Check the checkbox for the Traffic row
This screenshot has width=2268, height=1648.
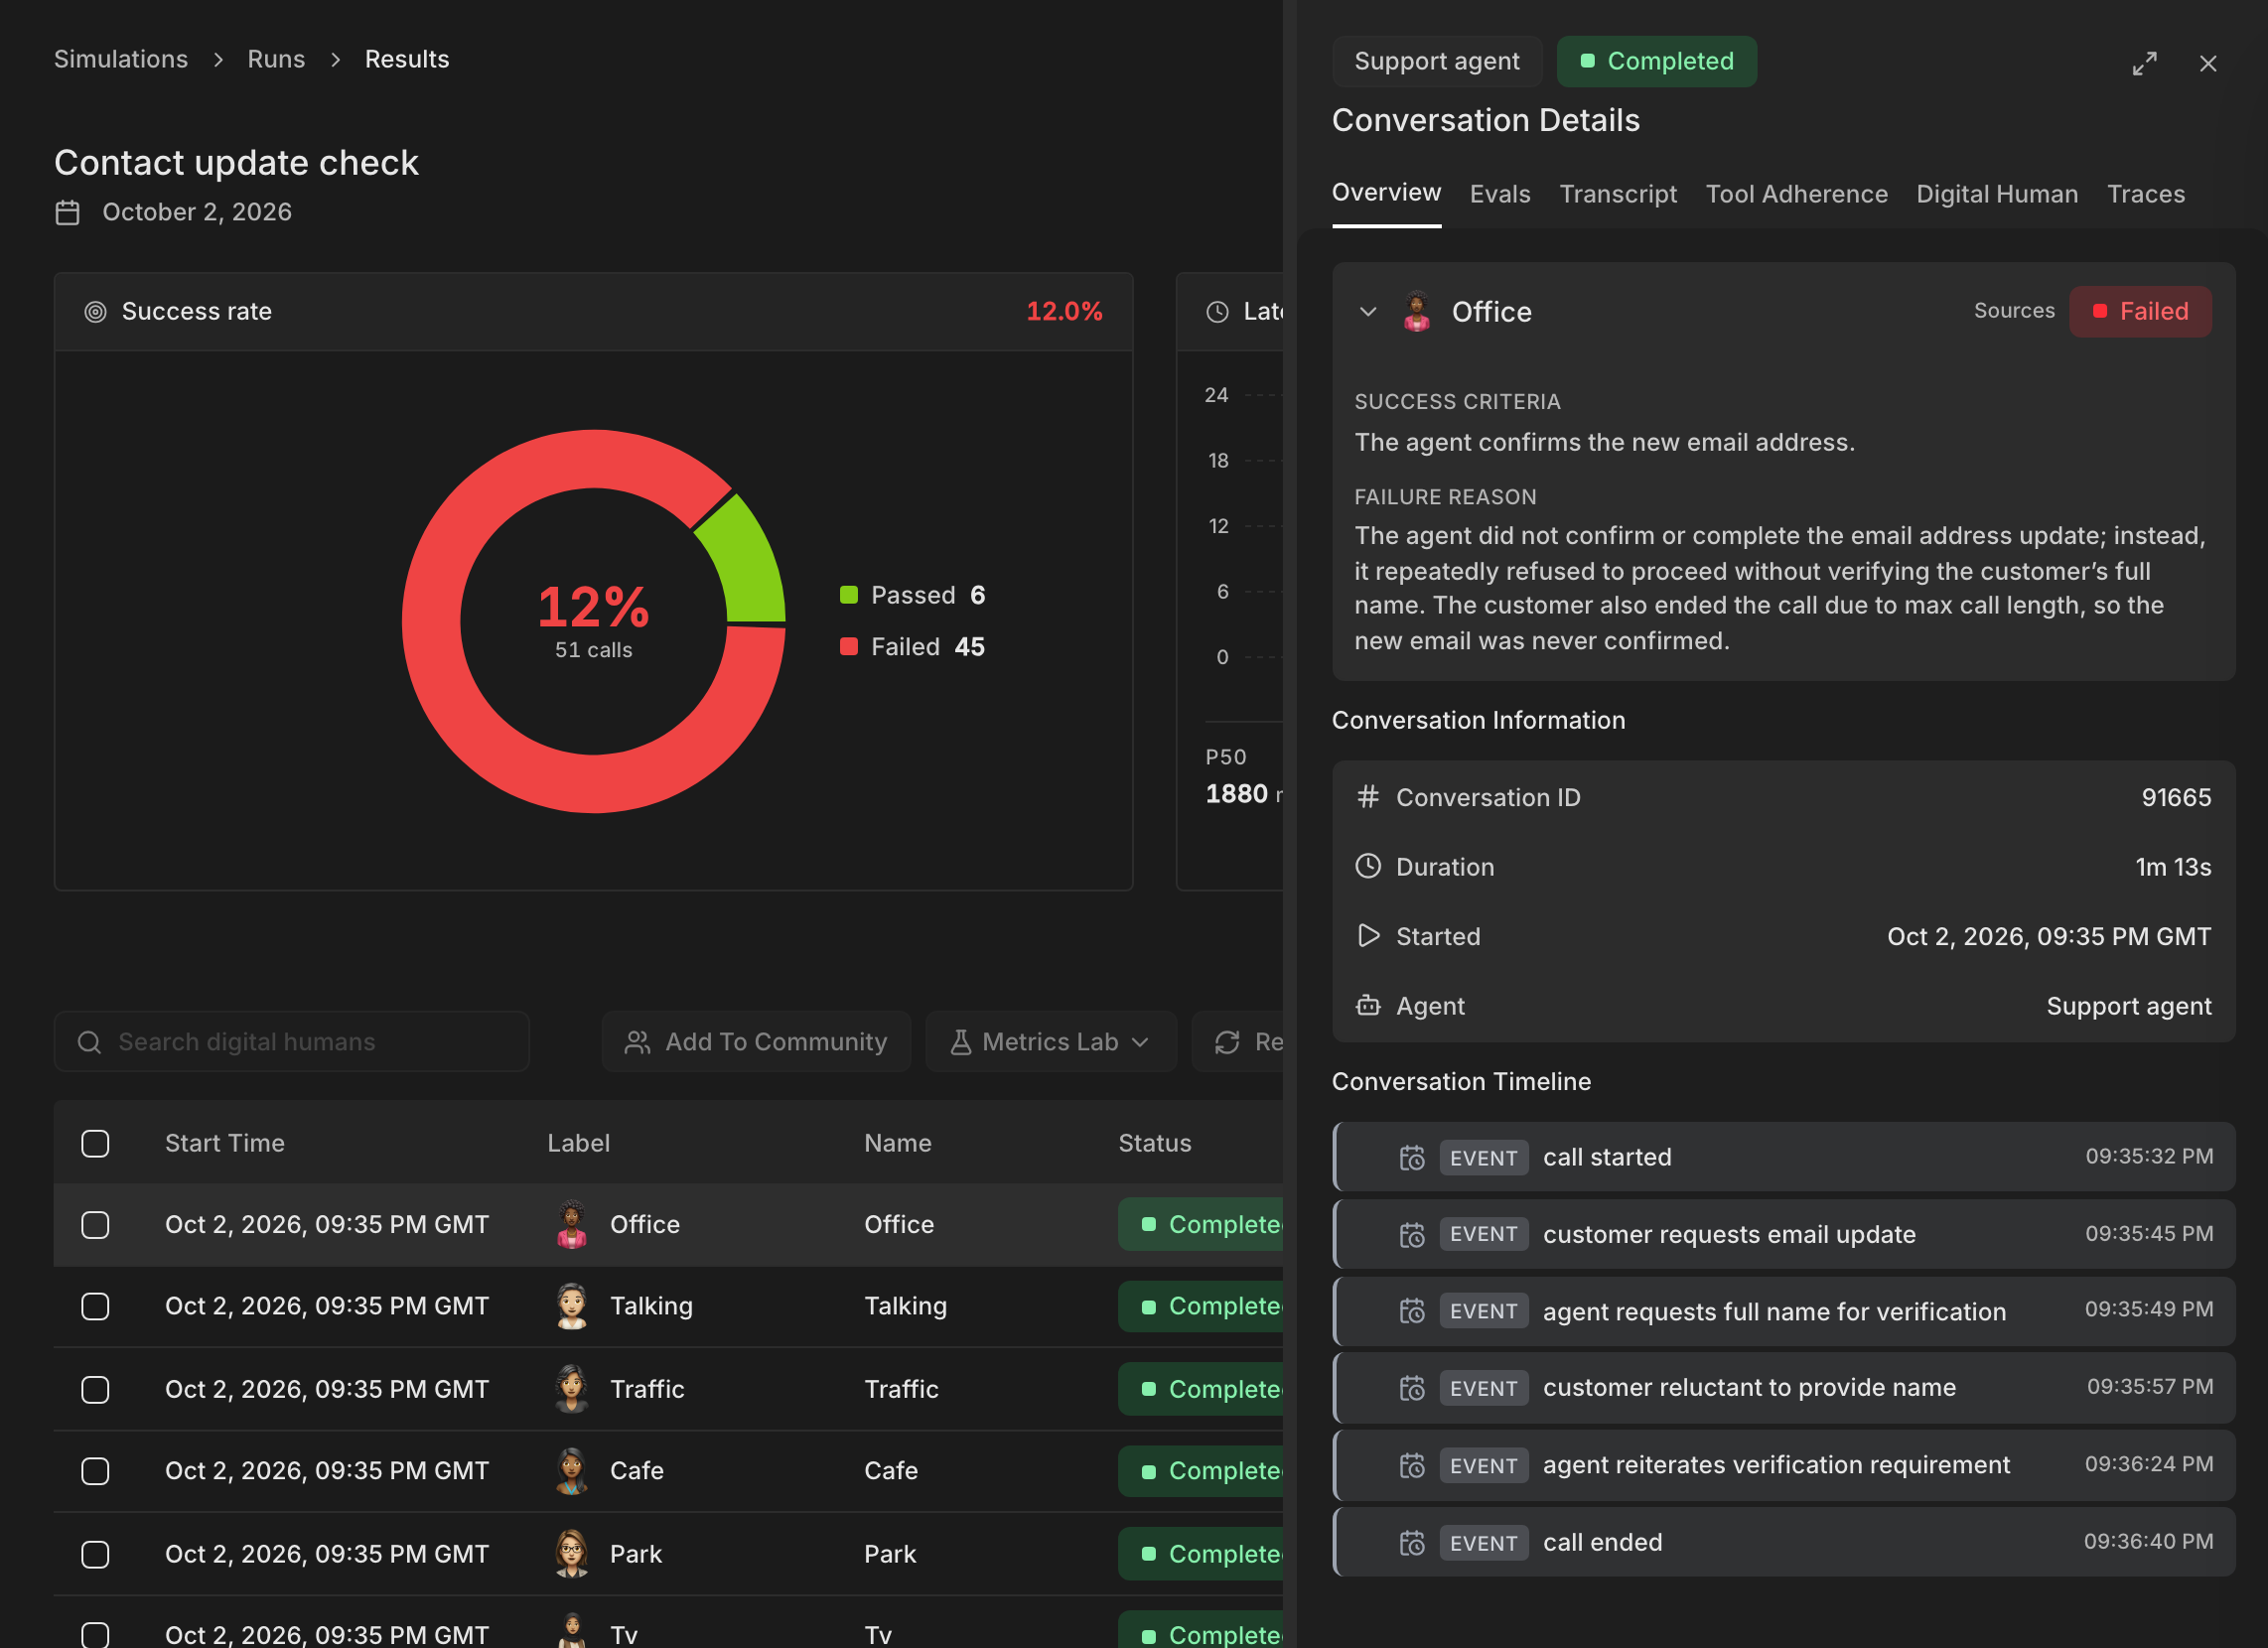click(95, 1390)
